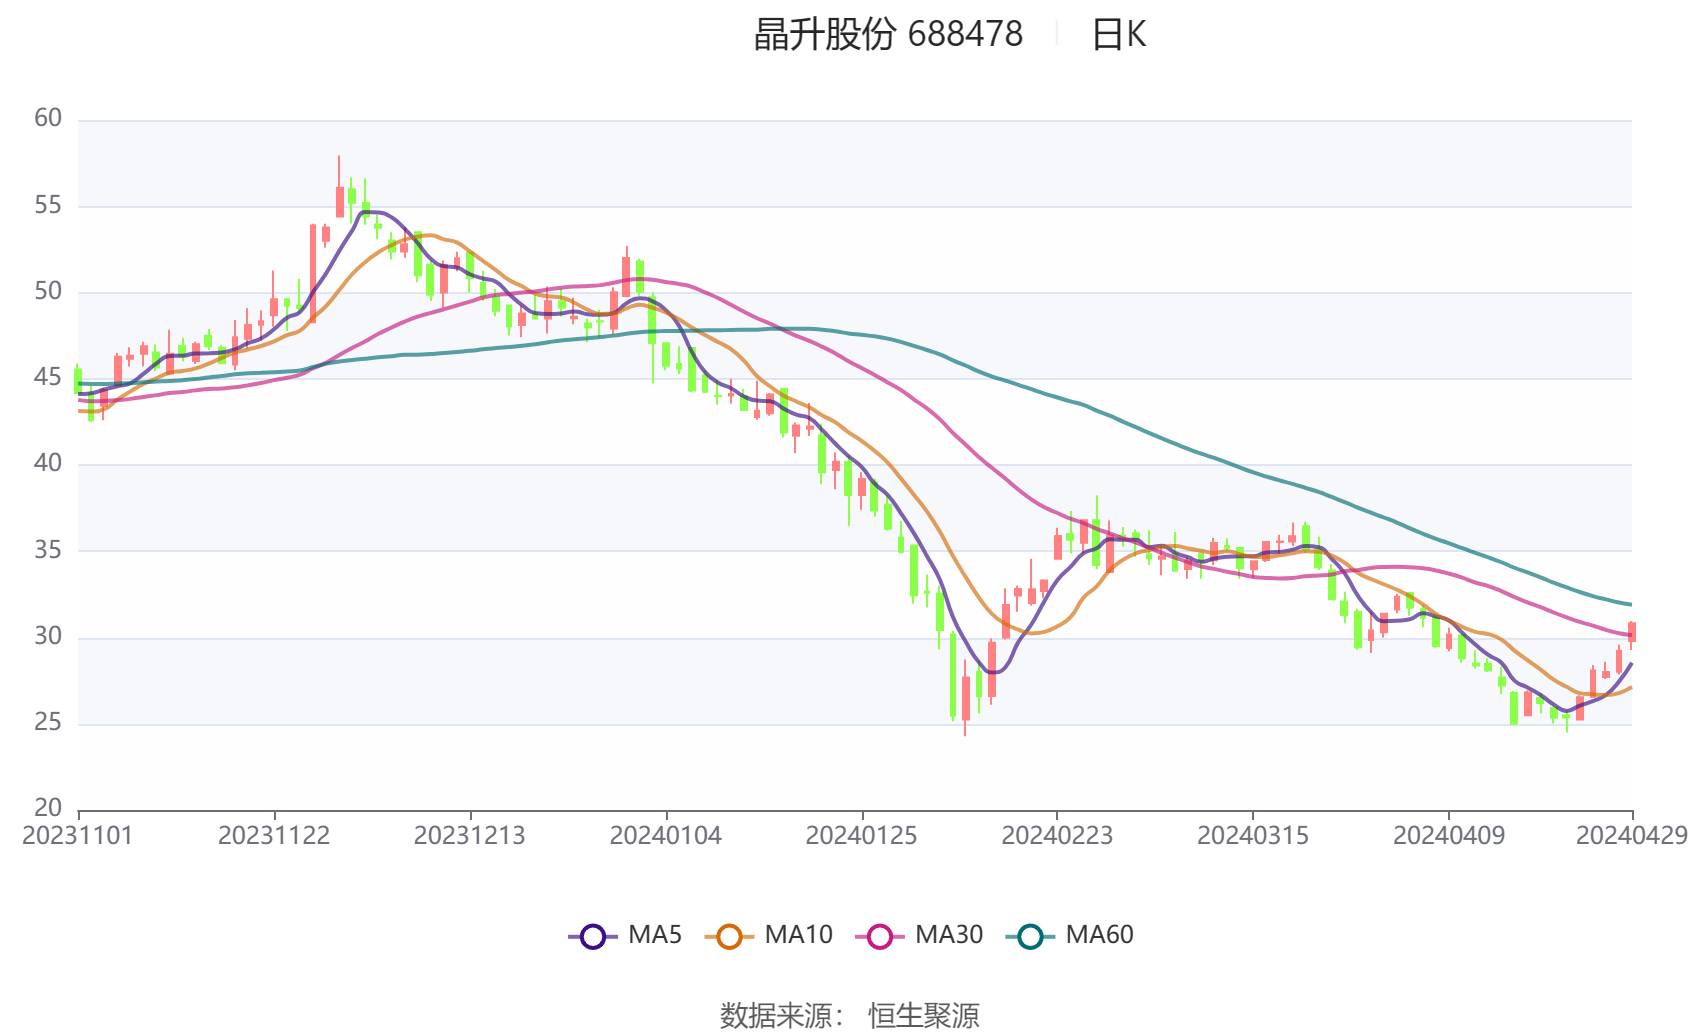This screenshot has width=1700, height=1034.
Task: Hide the MA10 series via its legend label
Action: point(798,935)
